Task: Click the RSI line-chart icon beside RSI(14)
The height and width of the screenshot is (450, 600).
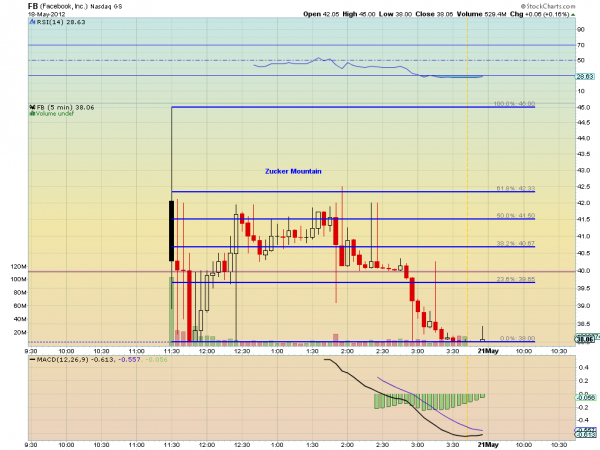Action: [33, 22]
